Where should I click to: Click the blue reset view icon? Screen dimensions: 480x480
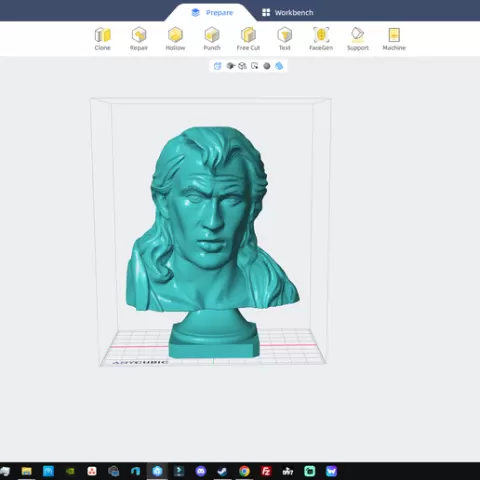(217, 66)
